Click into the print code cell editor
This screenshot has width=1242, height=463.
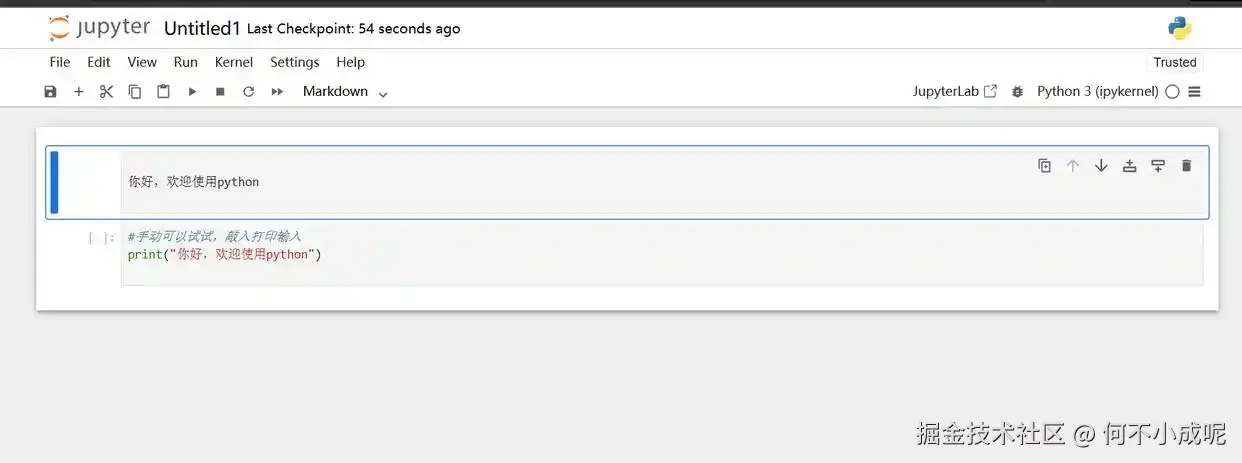[661, 255]
